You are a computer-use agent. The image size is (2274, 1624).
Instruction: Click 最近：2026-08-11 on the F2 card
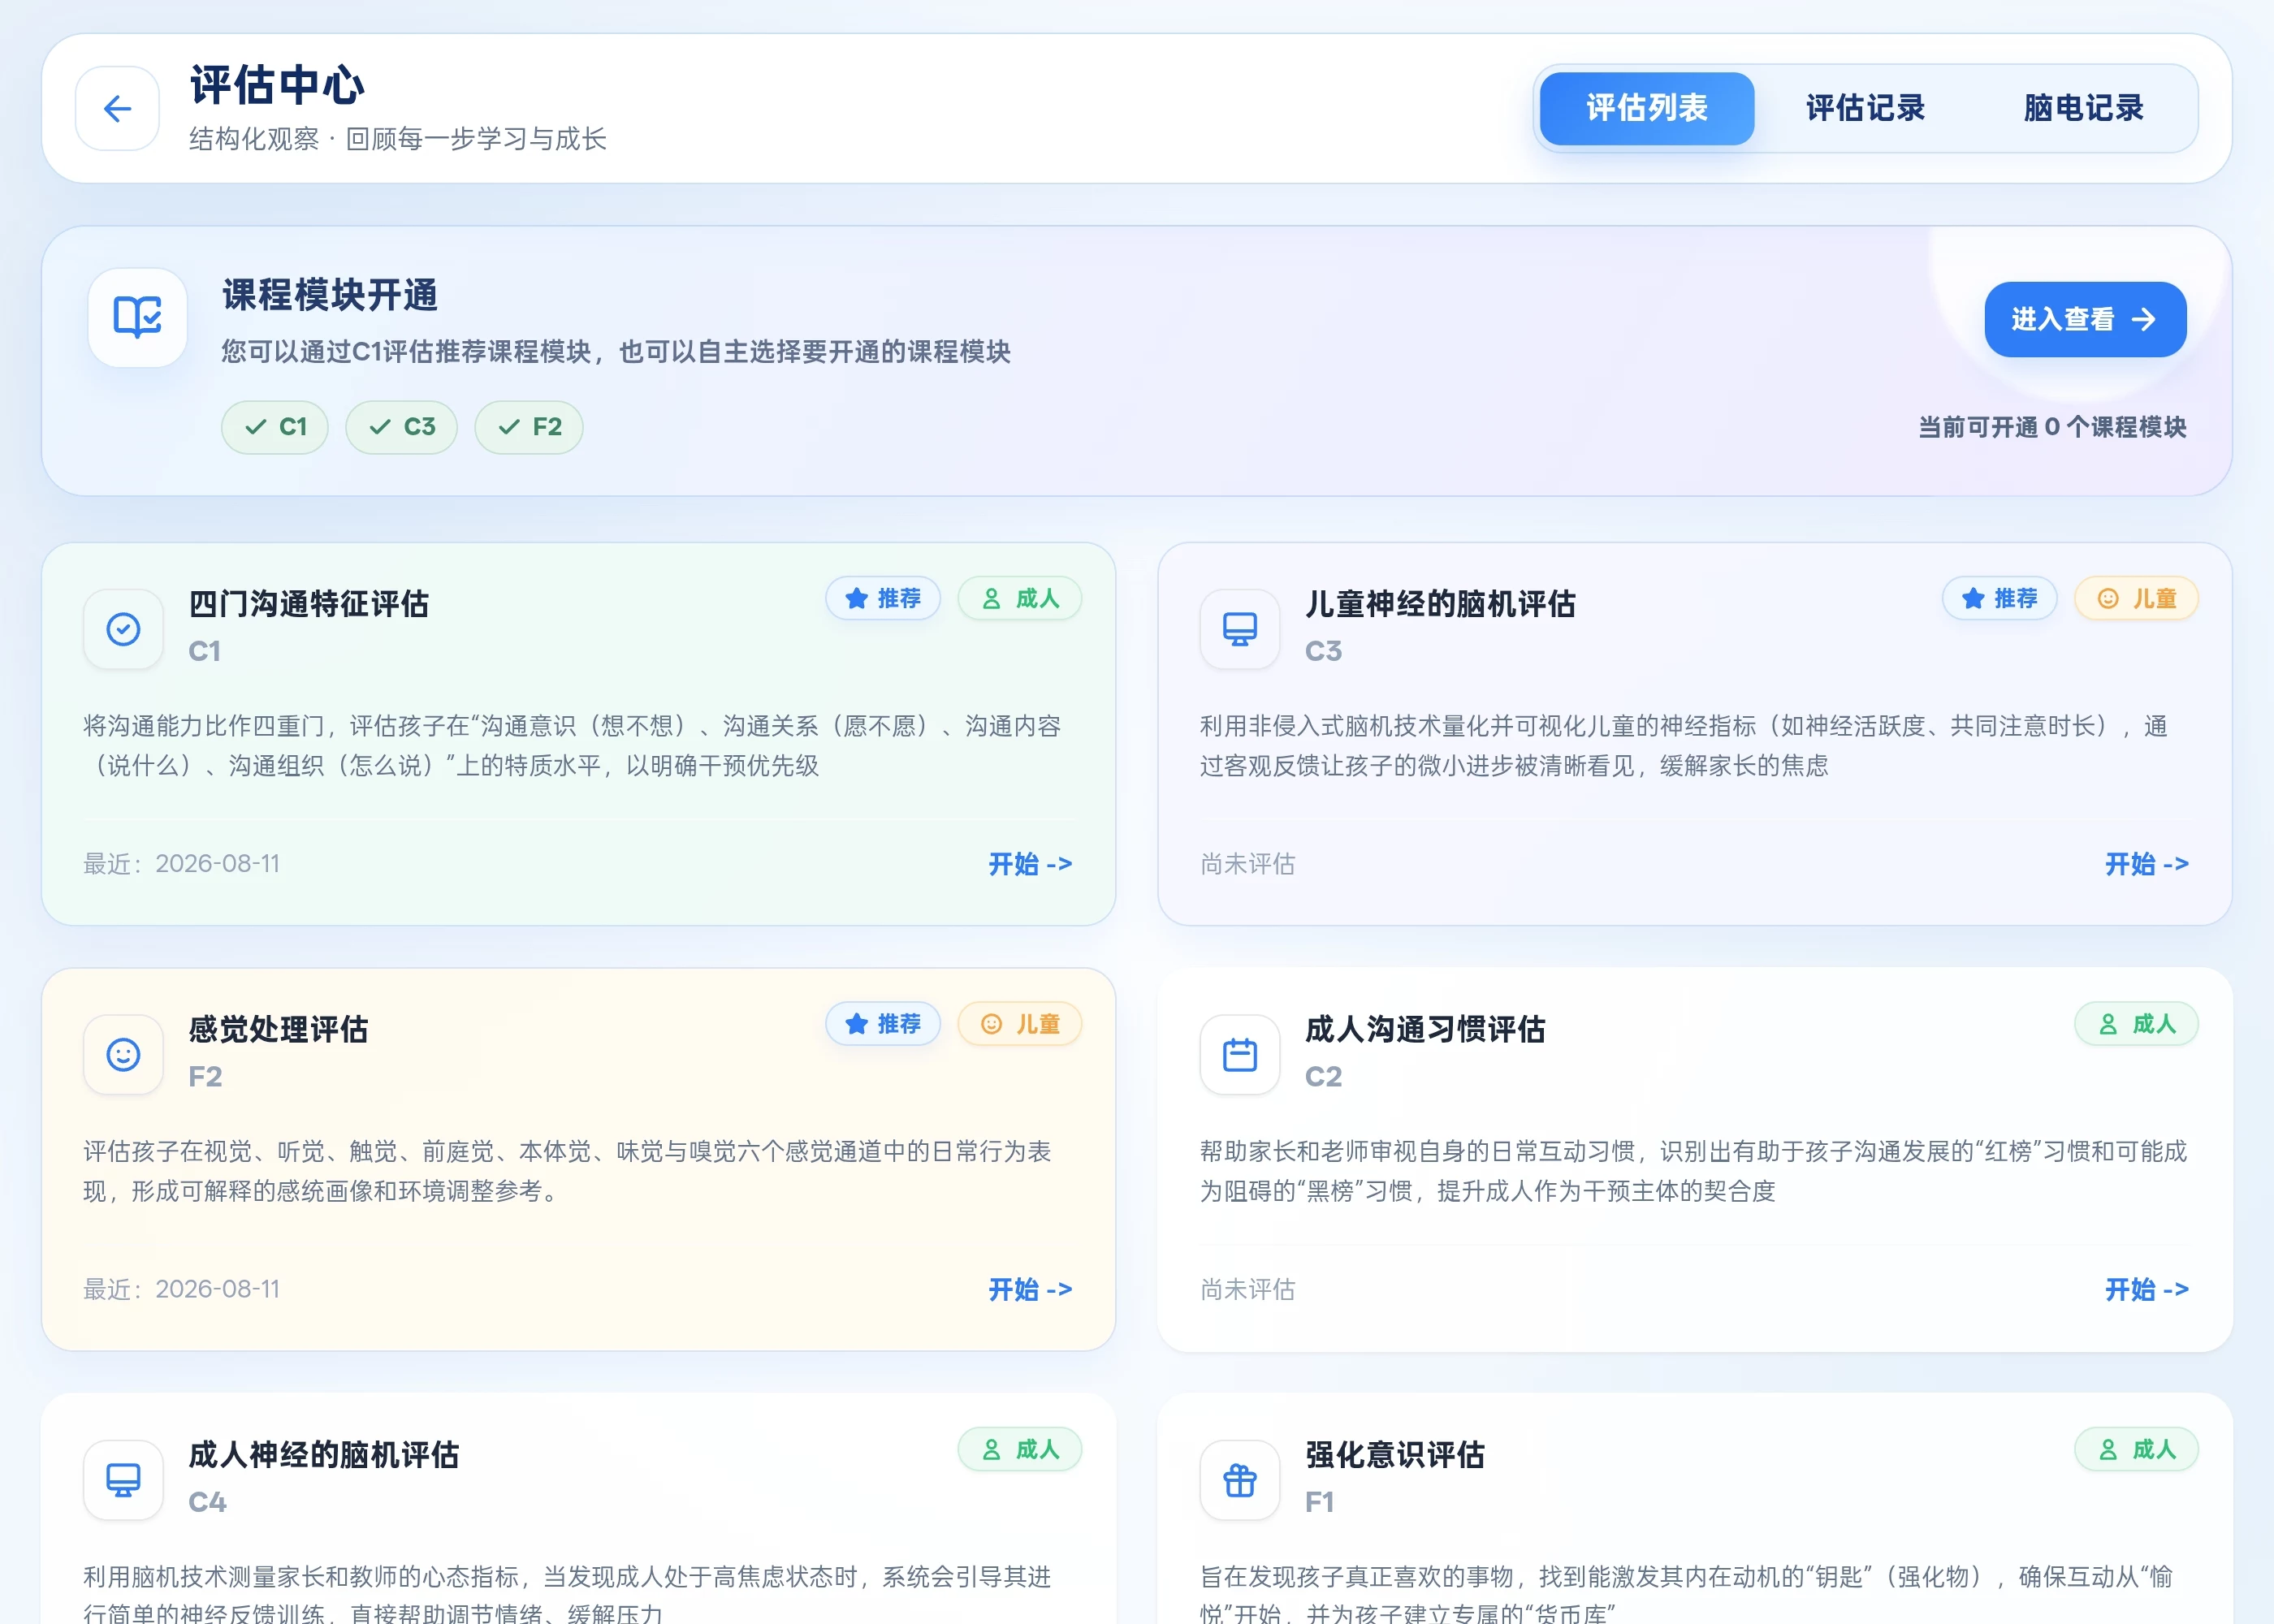(181, 1289)
